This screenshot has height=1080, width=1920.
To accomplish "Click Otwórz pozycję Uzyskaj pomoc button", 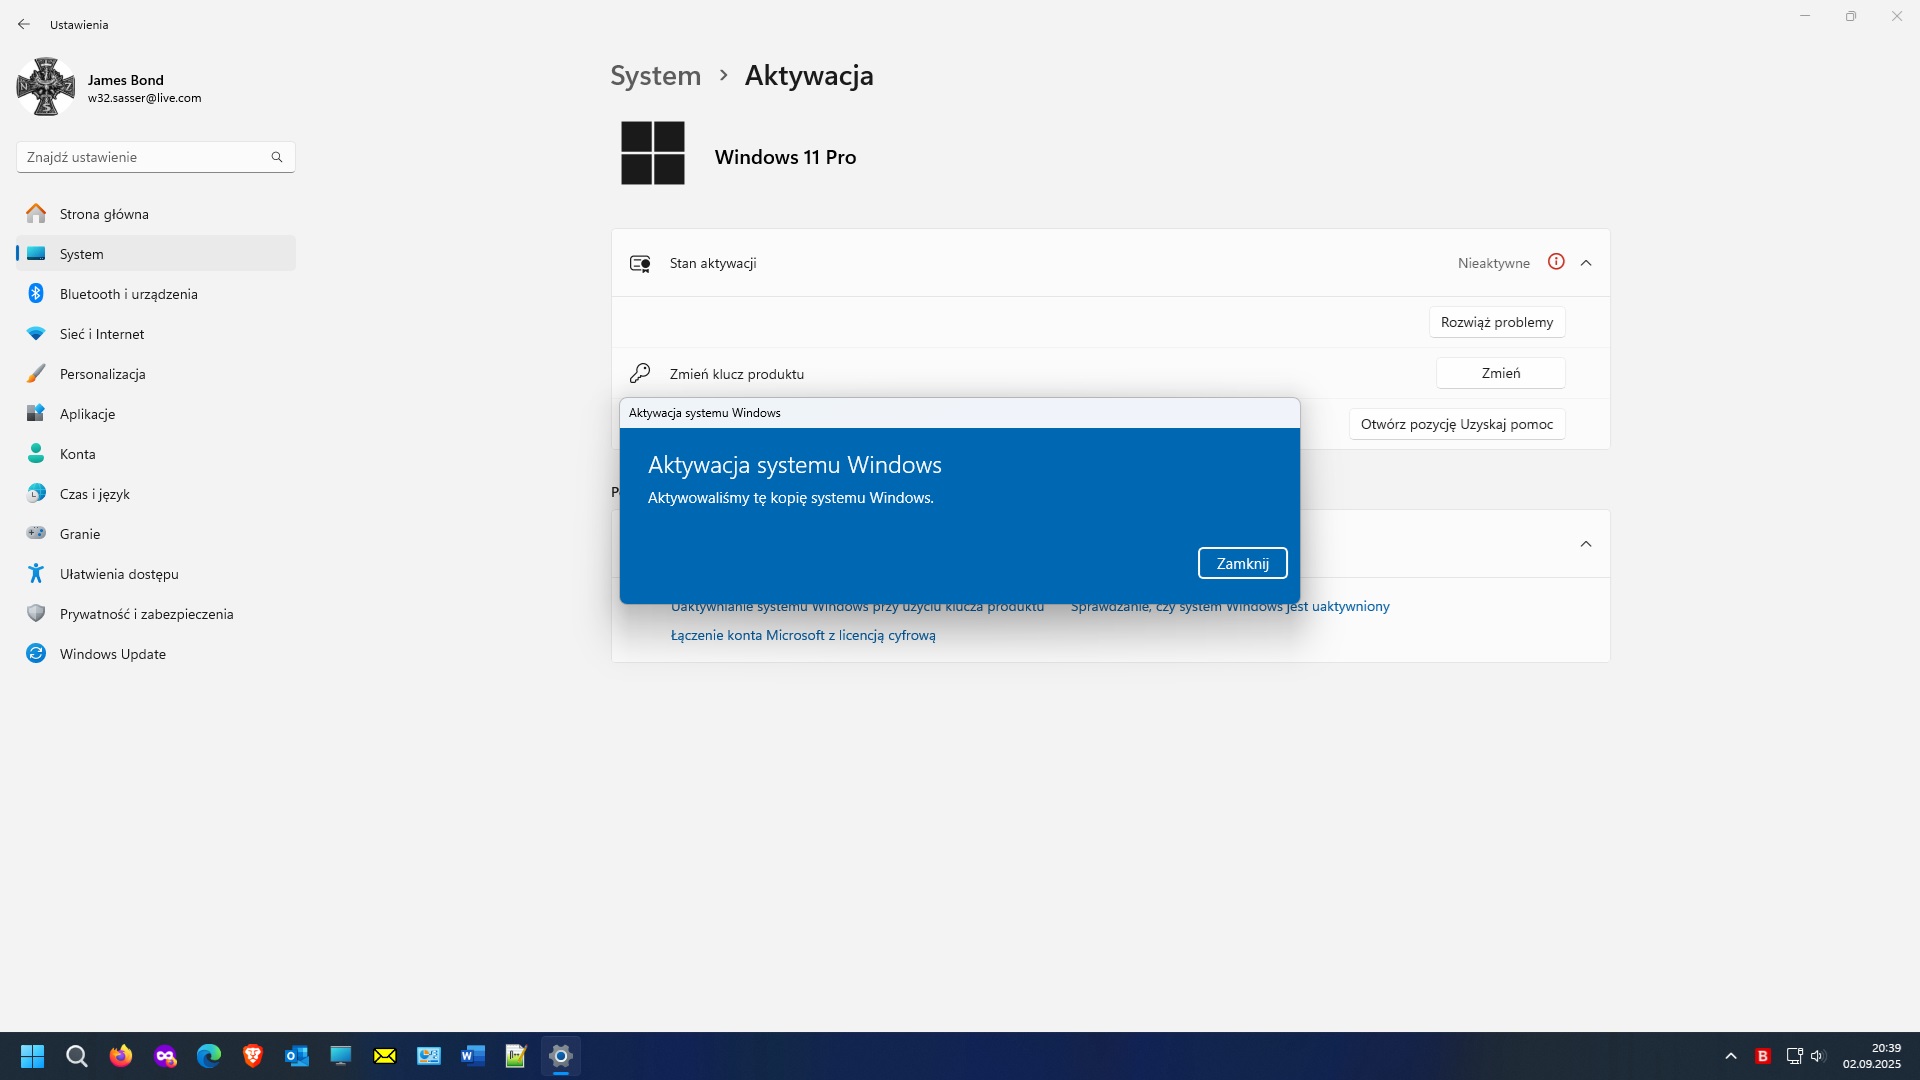I will point(1457,424).
